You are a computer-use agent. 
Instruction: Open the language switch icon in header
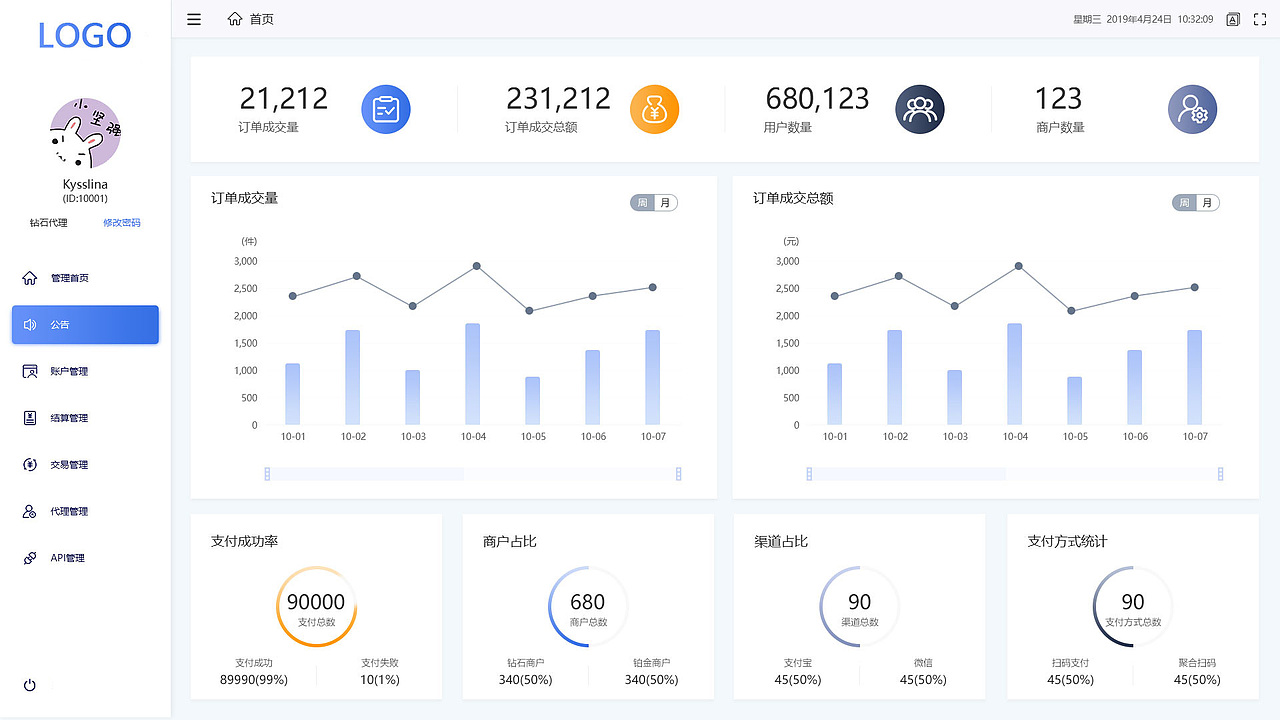click(x=1233, y=19)
